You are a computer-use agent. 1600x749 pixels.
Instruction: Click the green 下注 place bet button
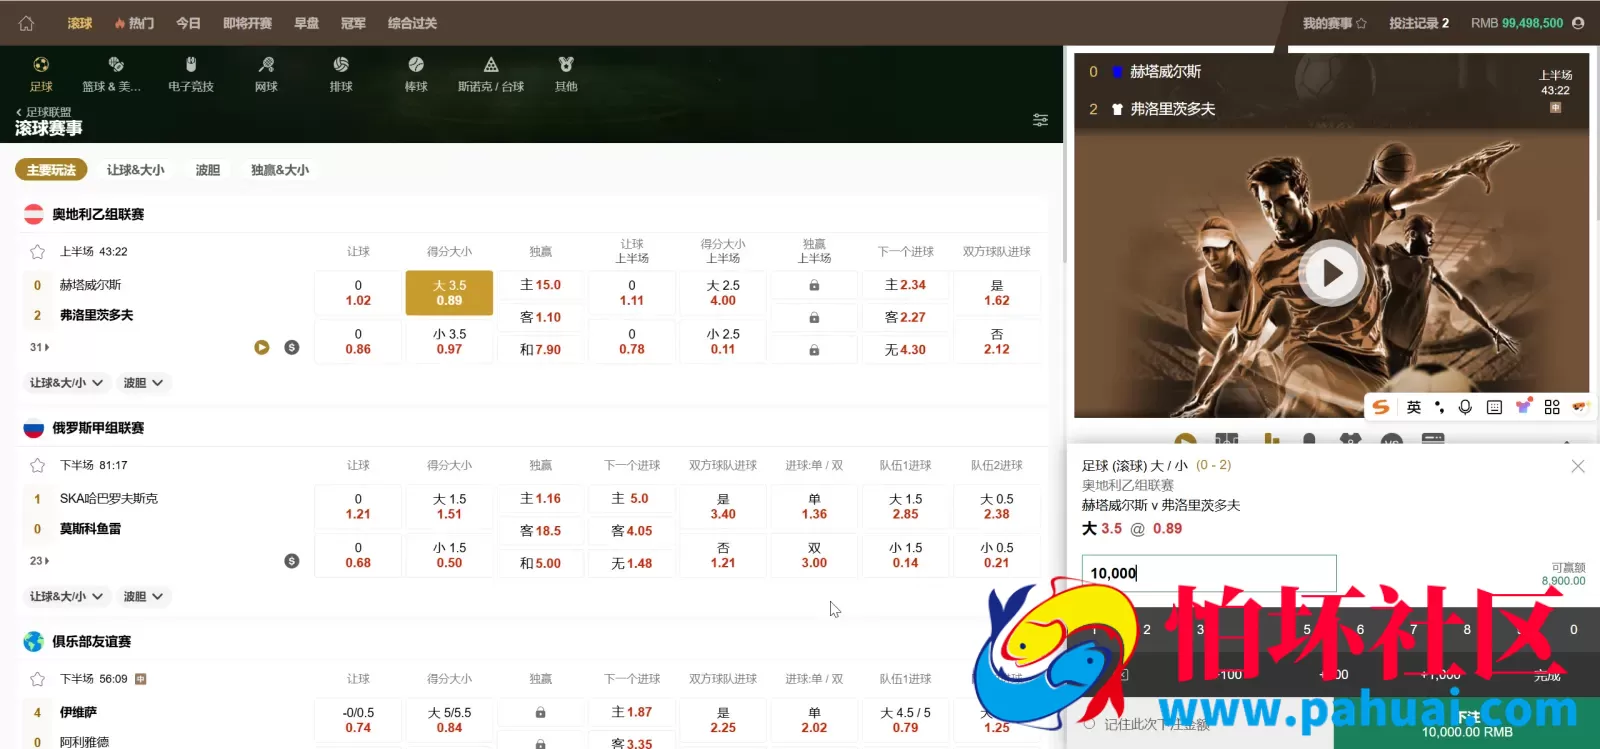click(x=1467, y=724)
